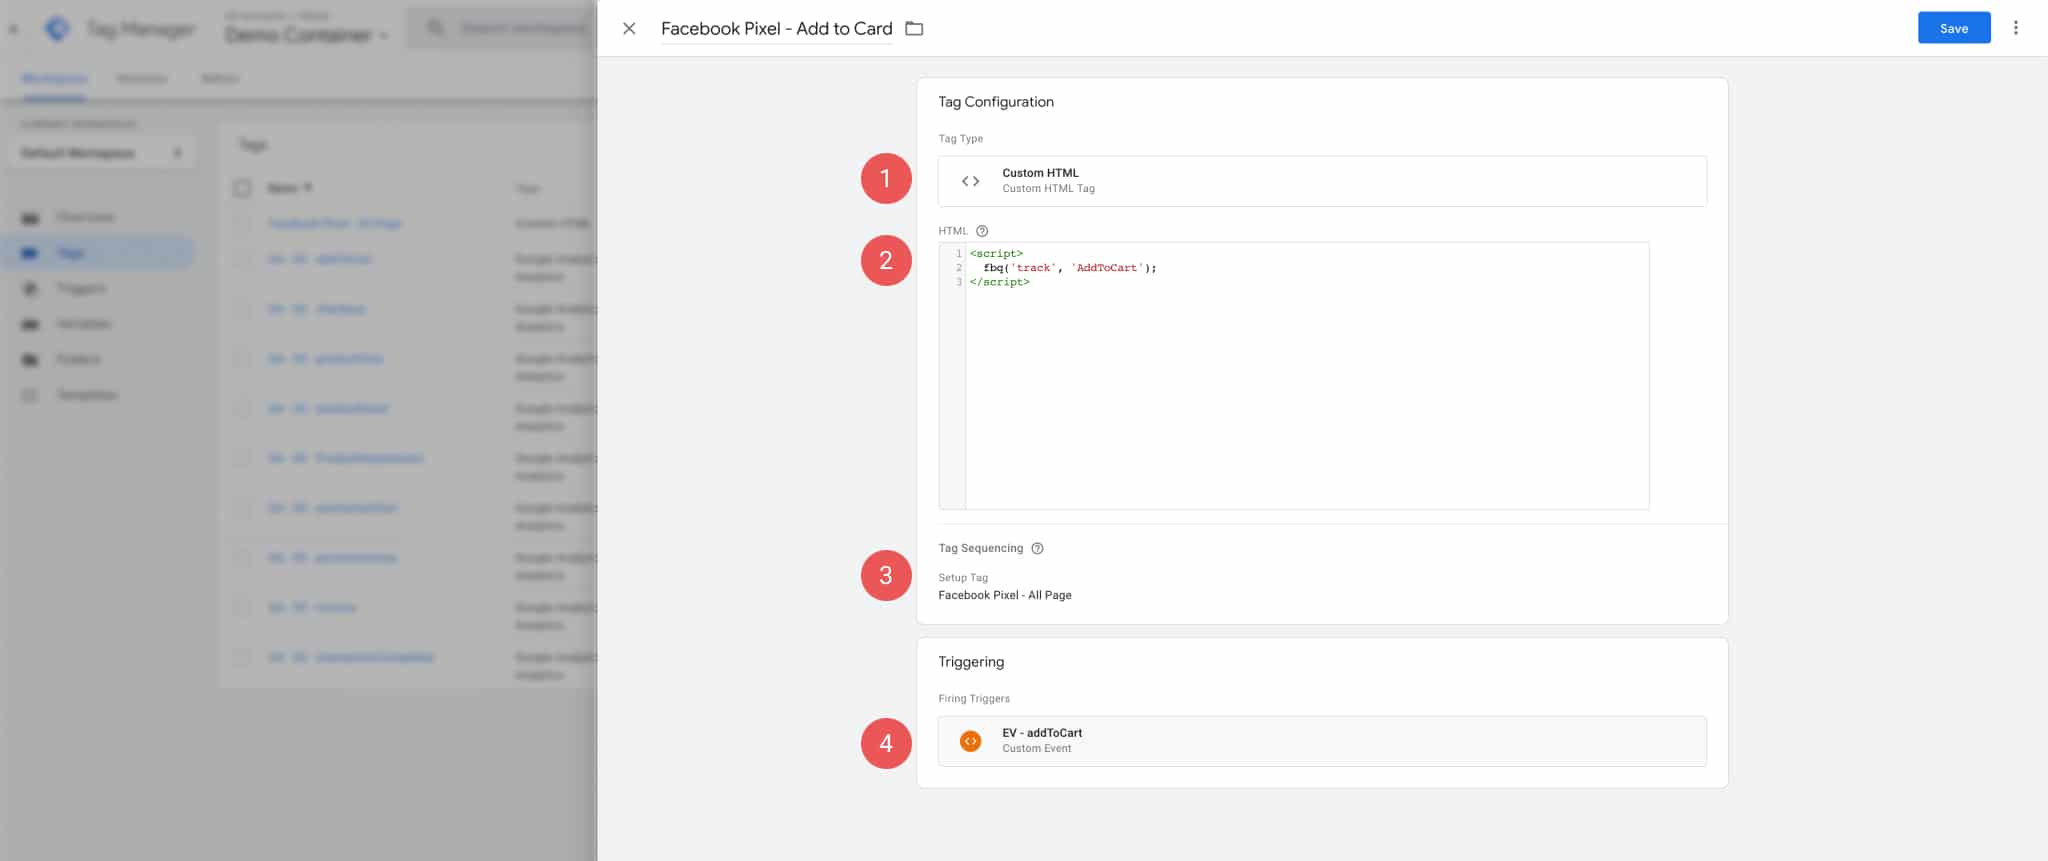Viewport: 2048px width, 861px height.
Task: Click the 'Tag Sequencing' label
Action: click(980, 548)
